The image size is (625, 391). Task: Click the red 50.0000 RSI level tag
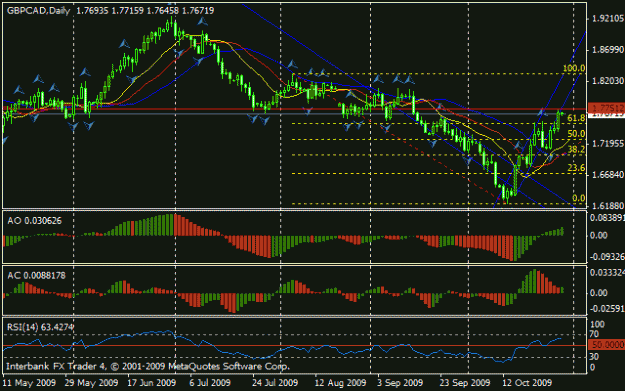607,345
